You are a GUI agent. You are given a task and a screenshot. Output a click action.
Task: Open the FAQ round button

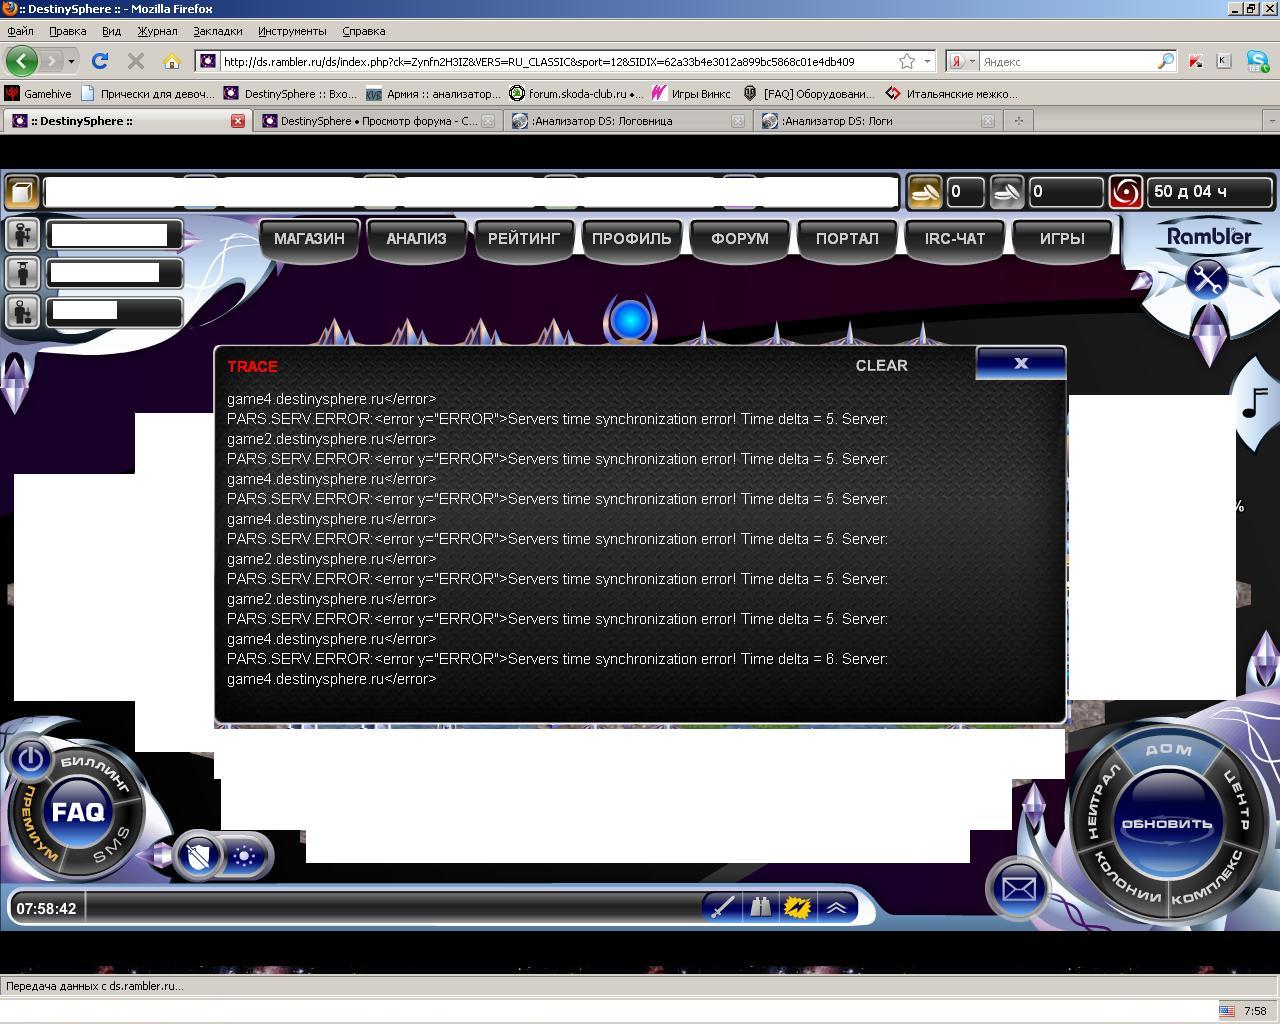78,812
